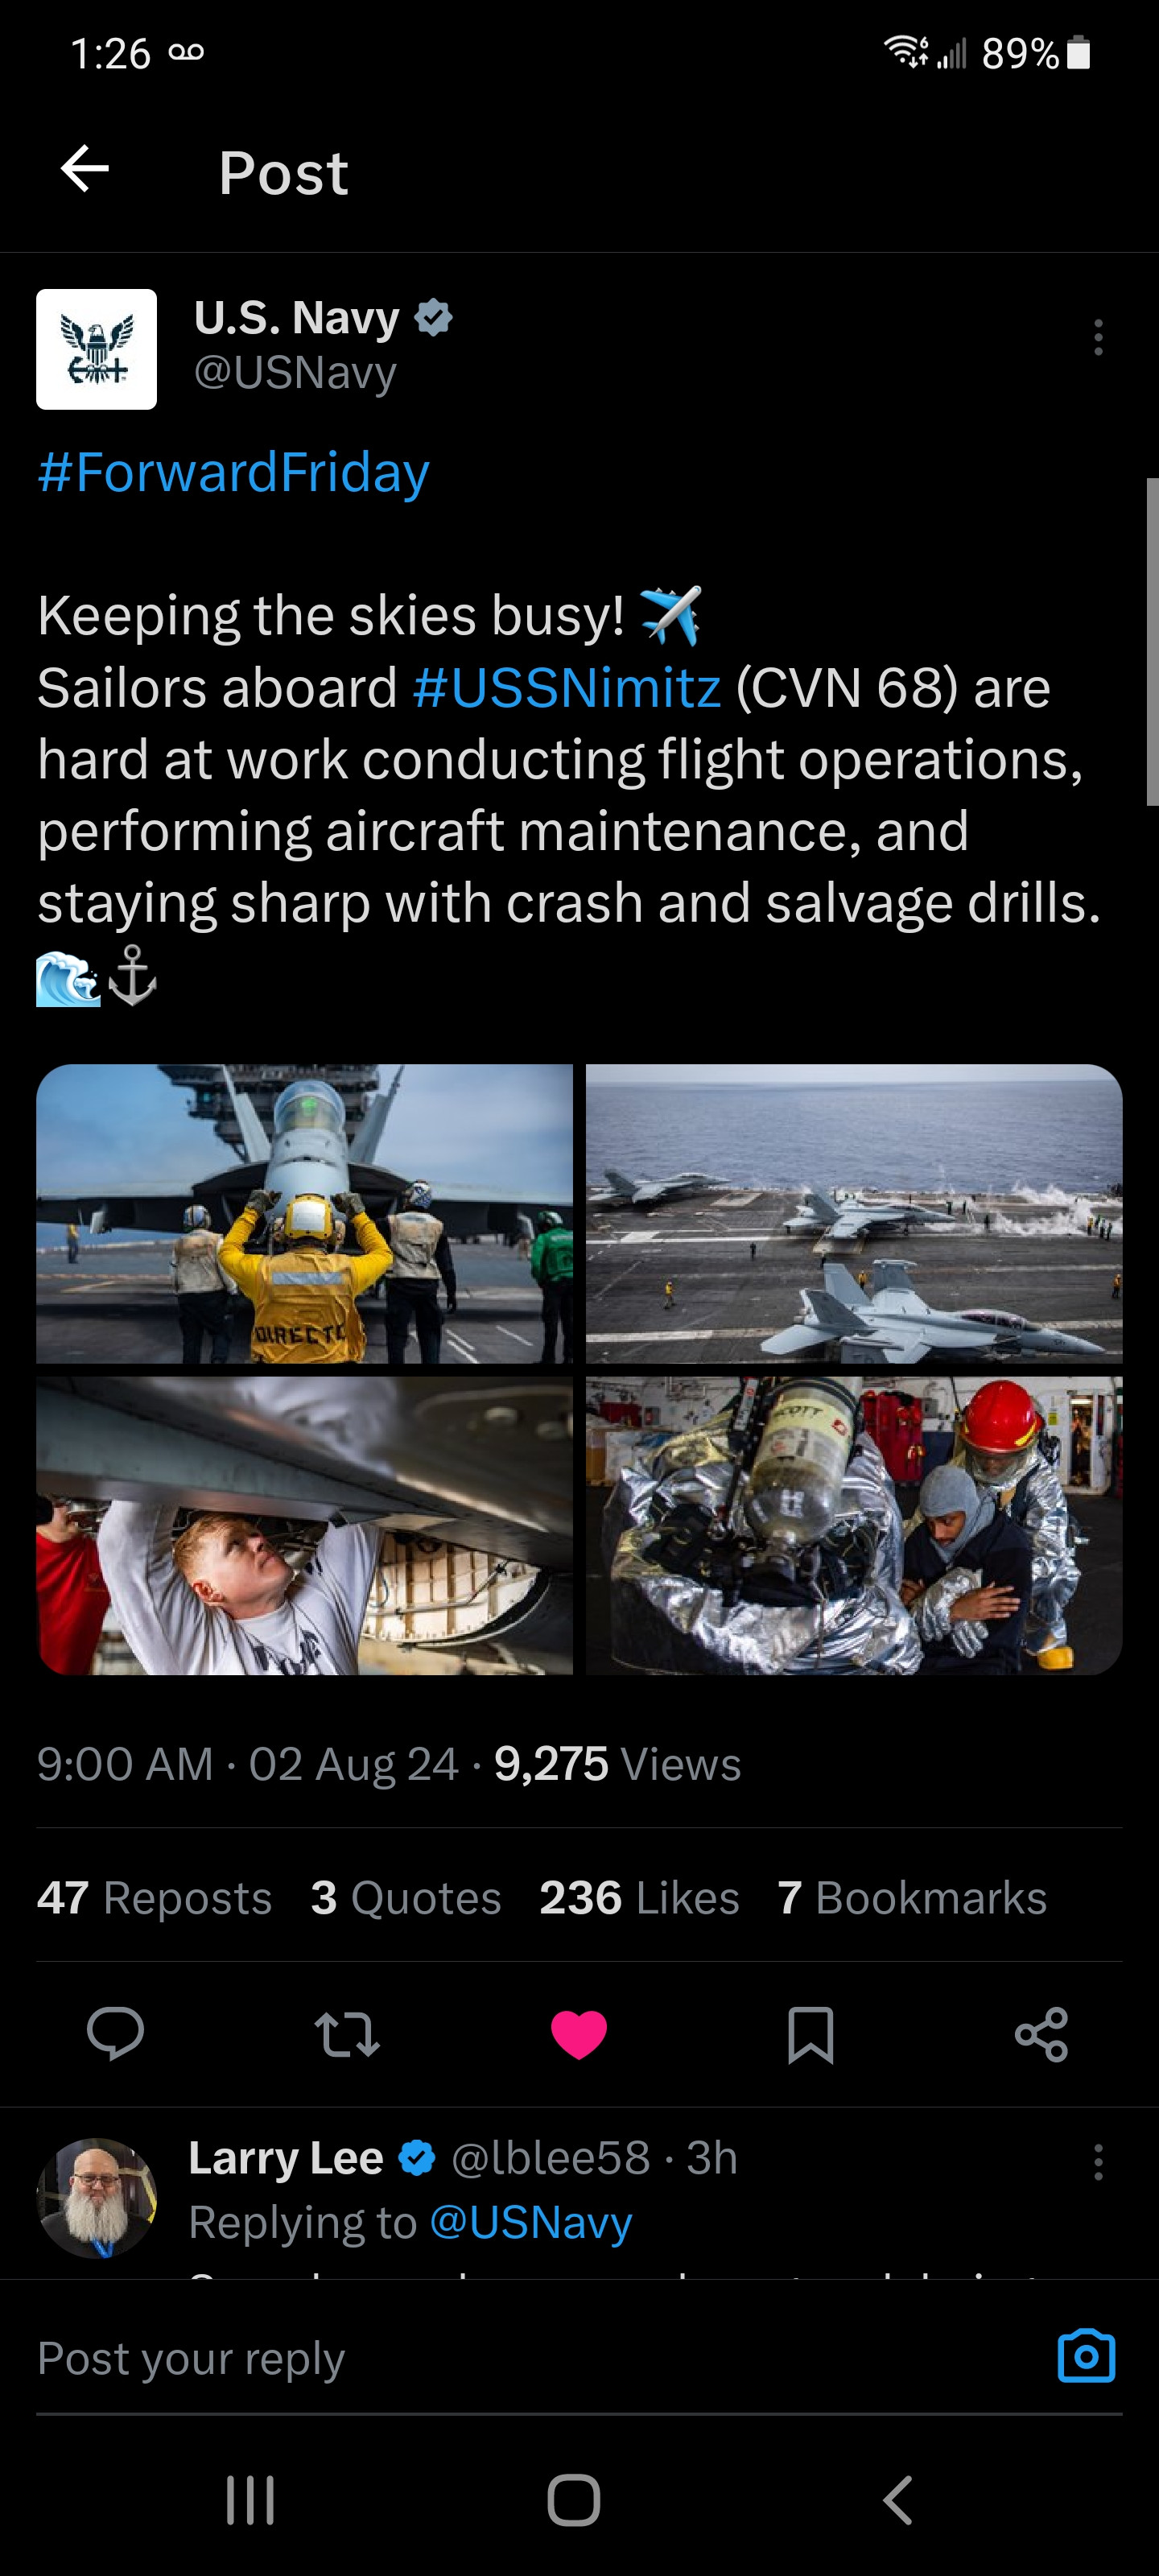
Task: Open the #USSNimitz hashtag link
Action: pyautogui.click(x=566, y=688)
